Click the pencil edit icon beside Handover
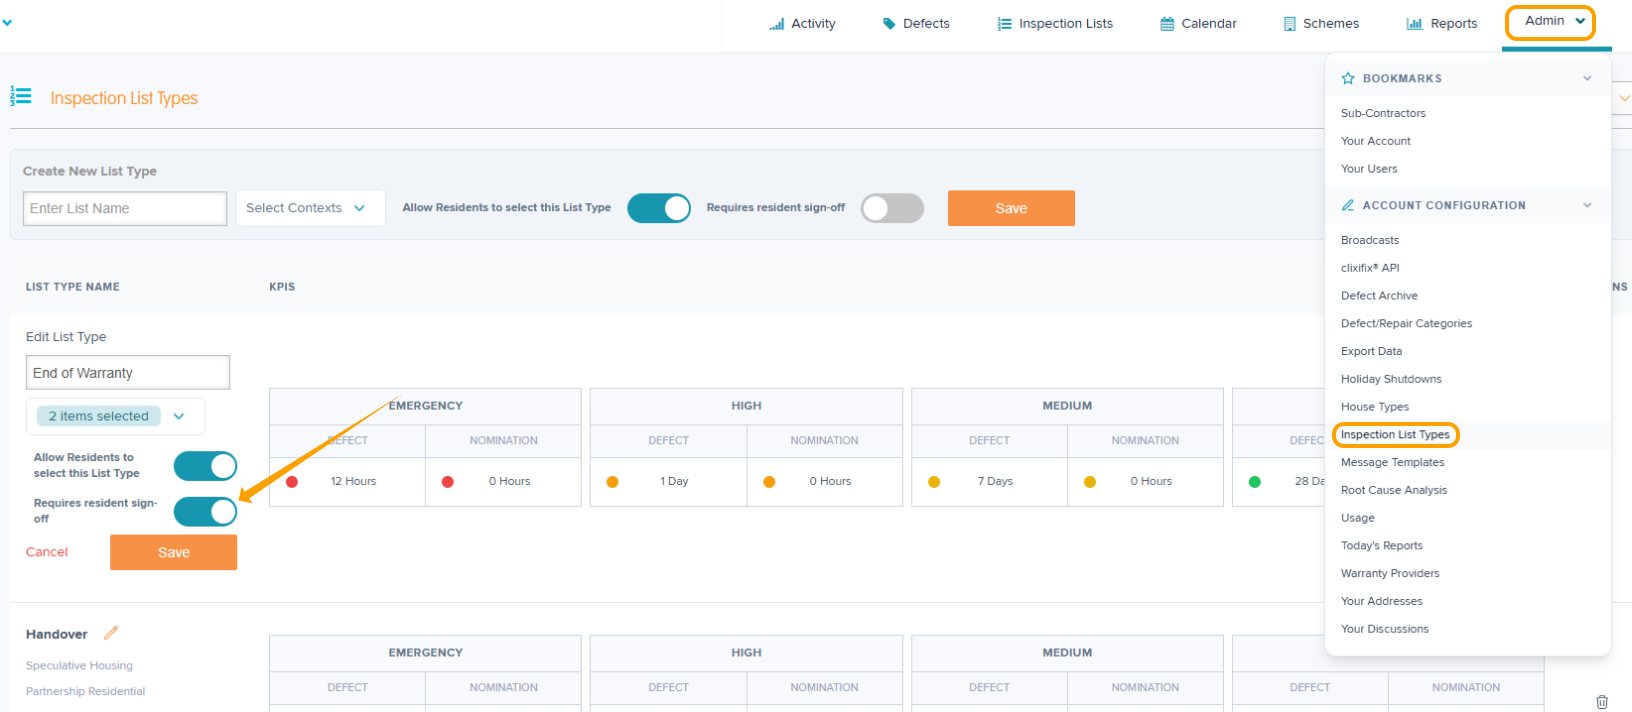Image resolution: width=1632 pixels, height=712 pixels. (x=111, y=633)
